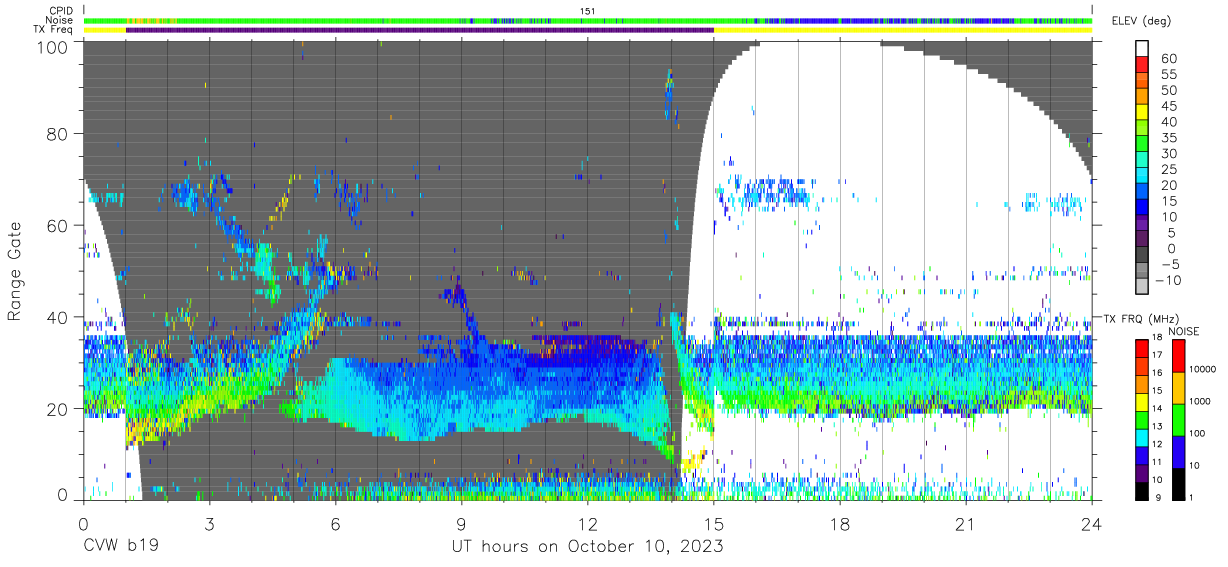Click x-axis tick label '9'
Viewport: 1228px width, 567px height.
[461, 524]
